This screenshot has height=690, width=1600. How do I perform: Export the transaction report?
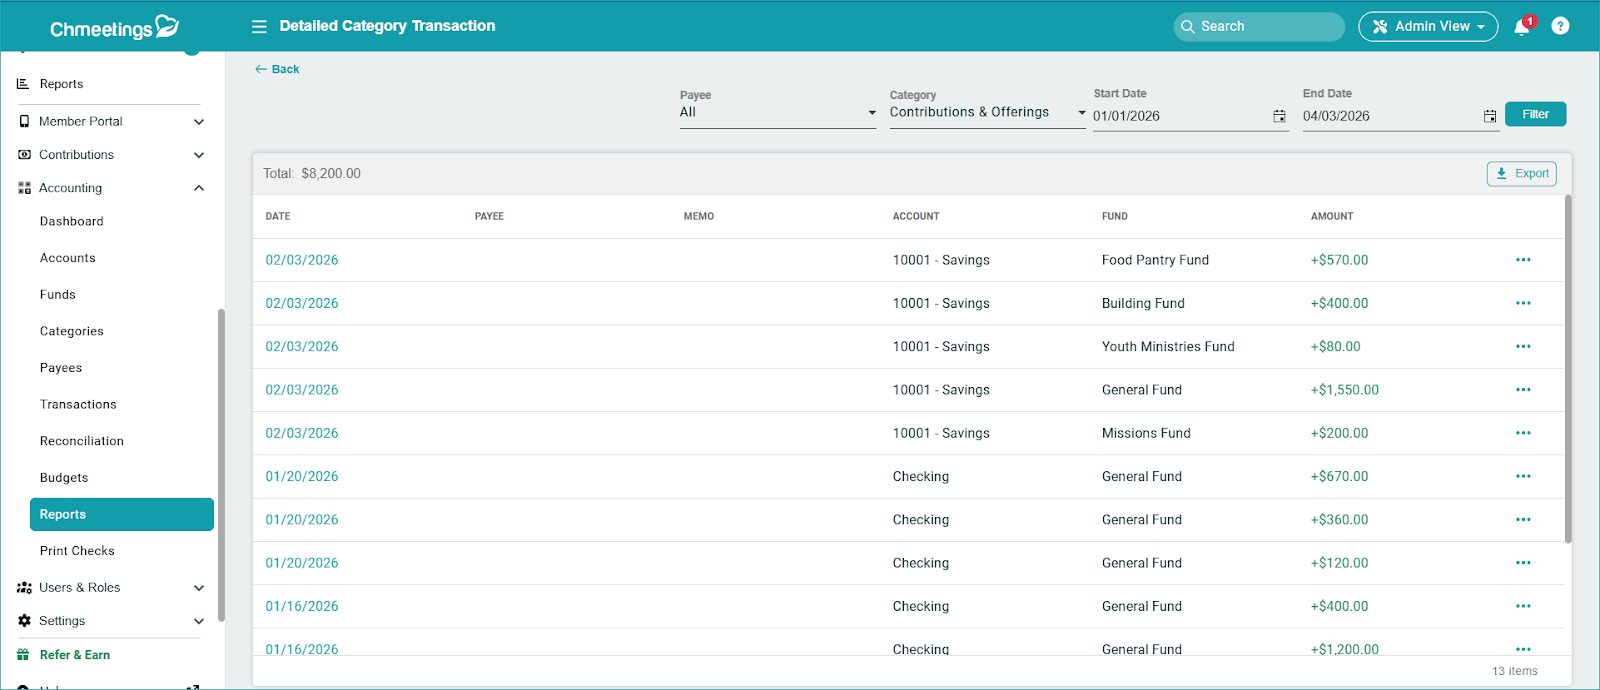(1521, 174)
